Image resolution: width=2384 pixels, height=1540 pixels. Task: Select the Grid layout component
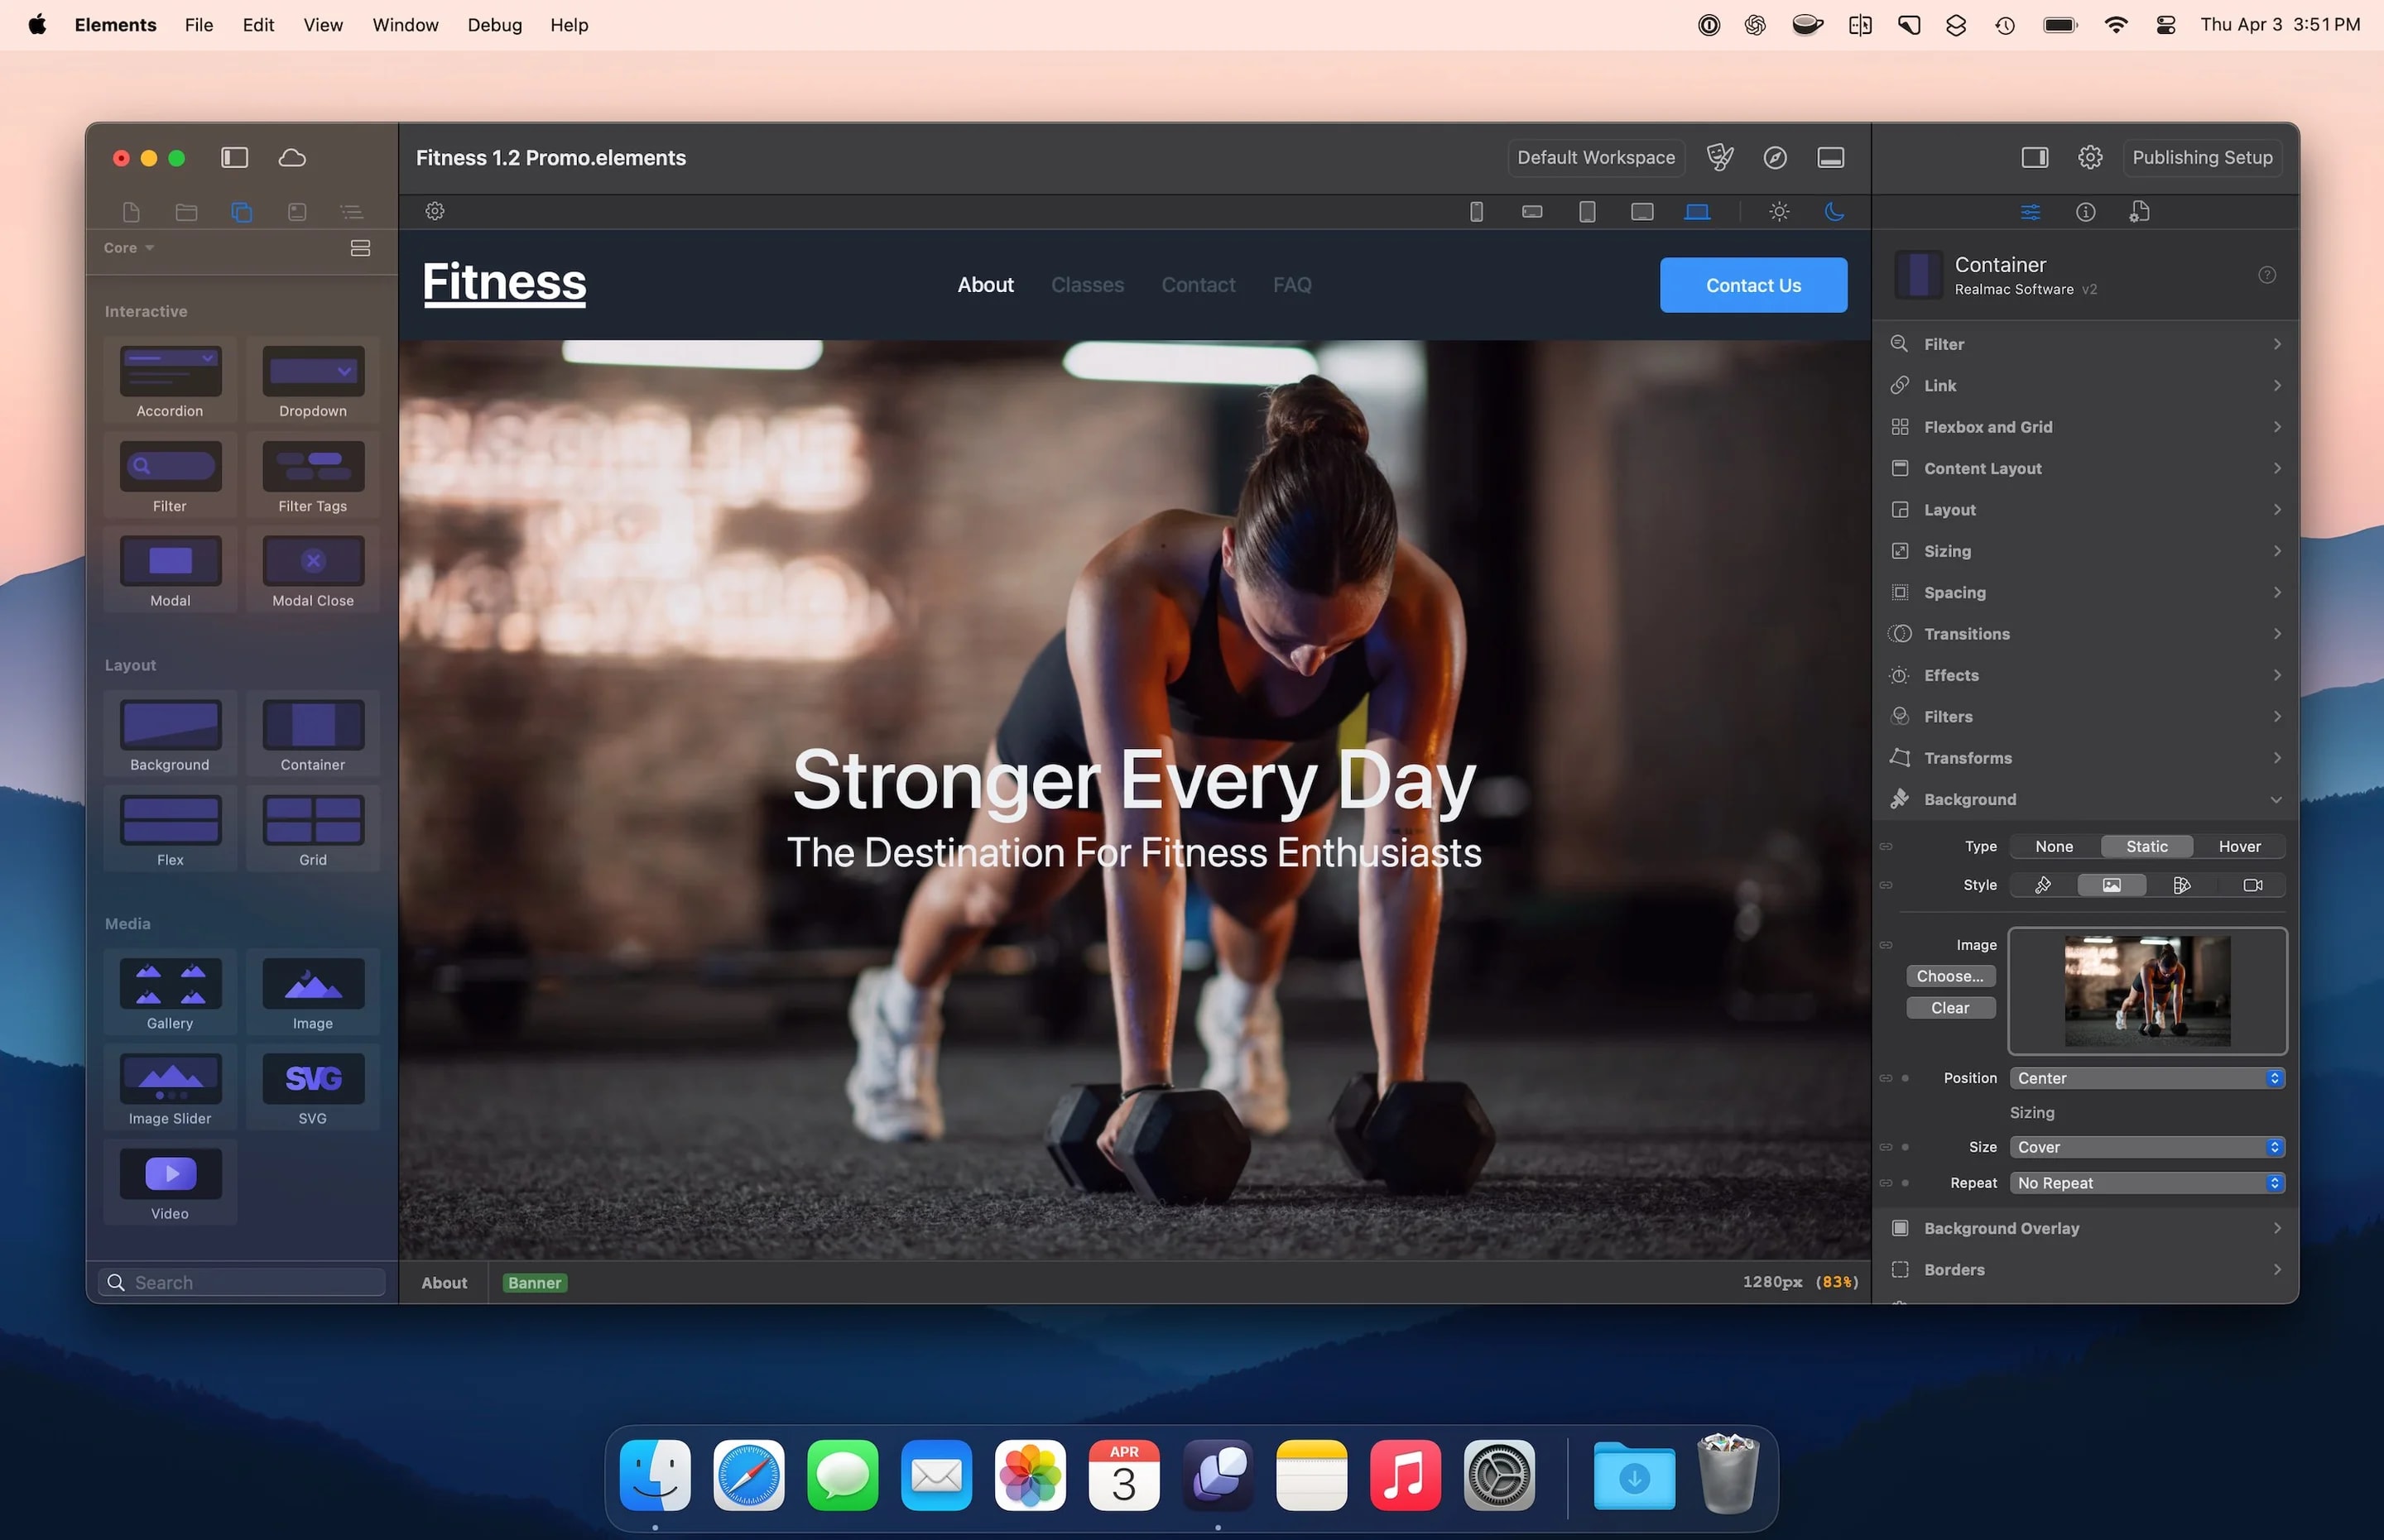pyautogui.click(x=313, y=830)
